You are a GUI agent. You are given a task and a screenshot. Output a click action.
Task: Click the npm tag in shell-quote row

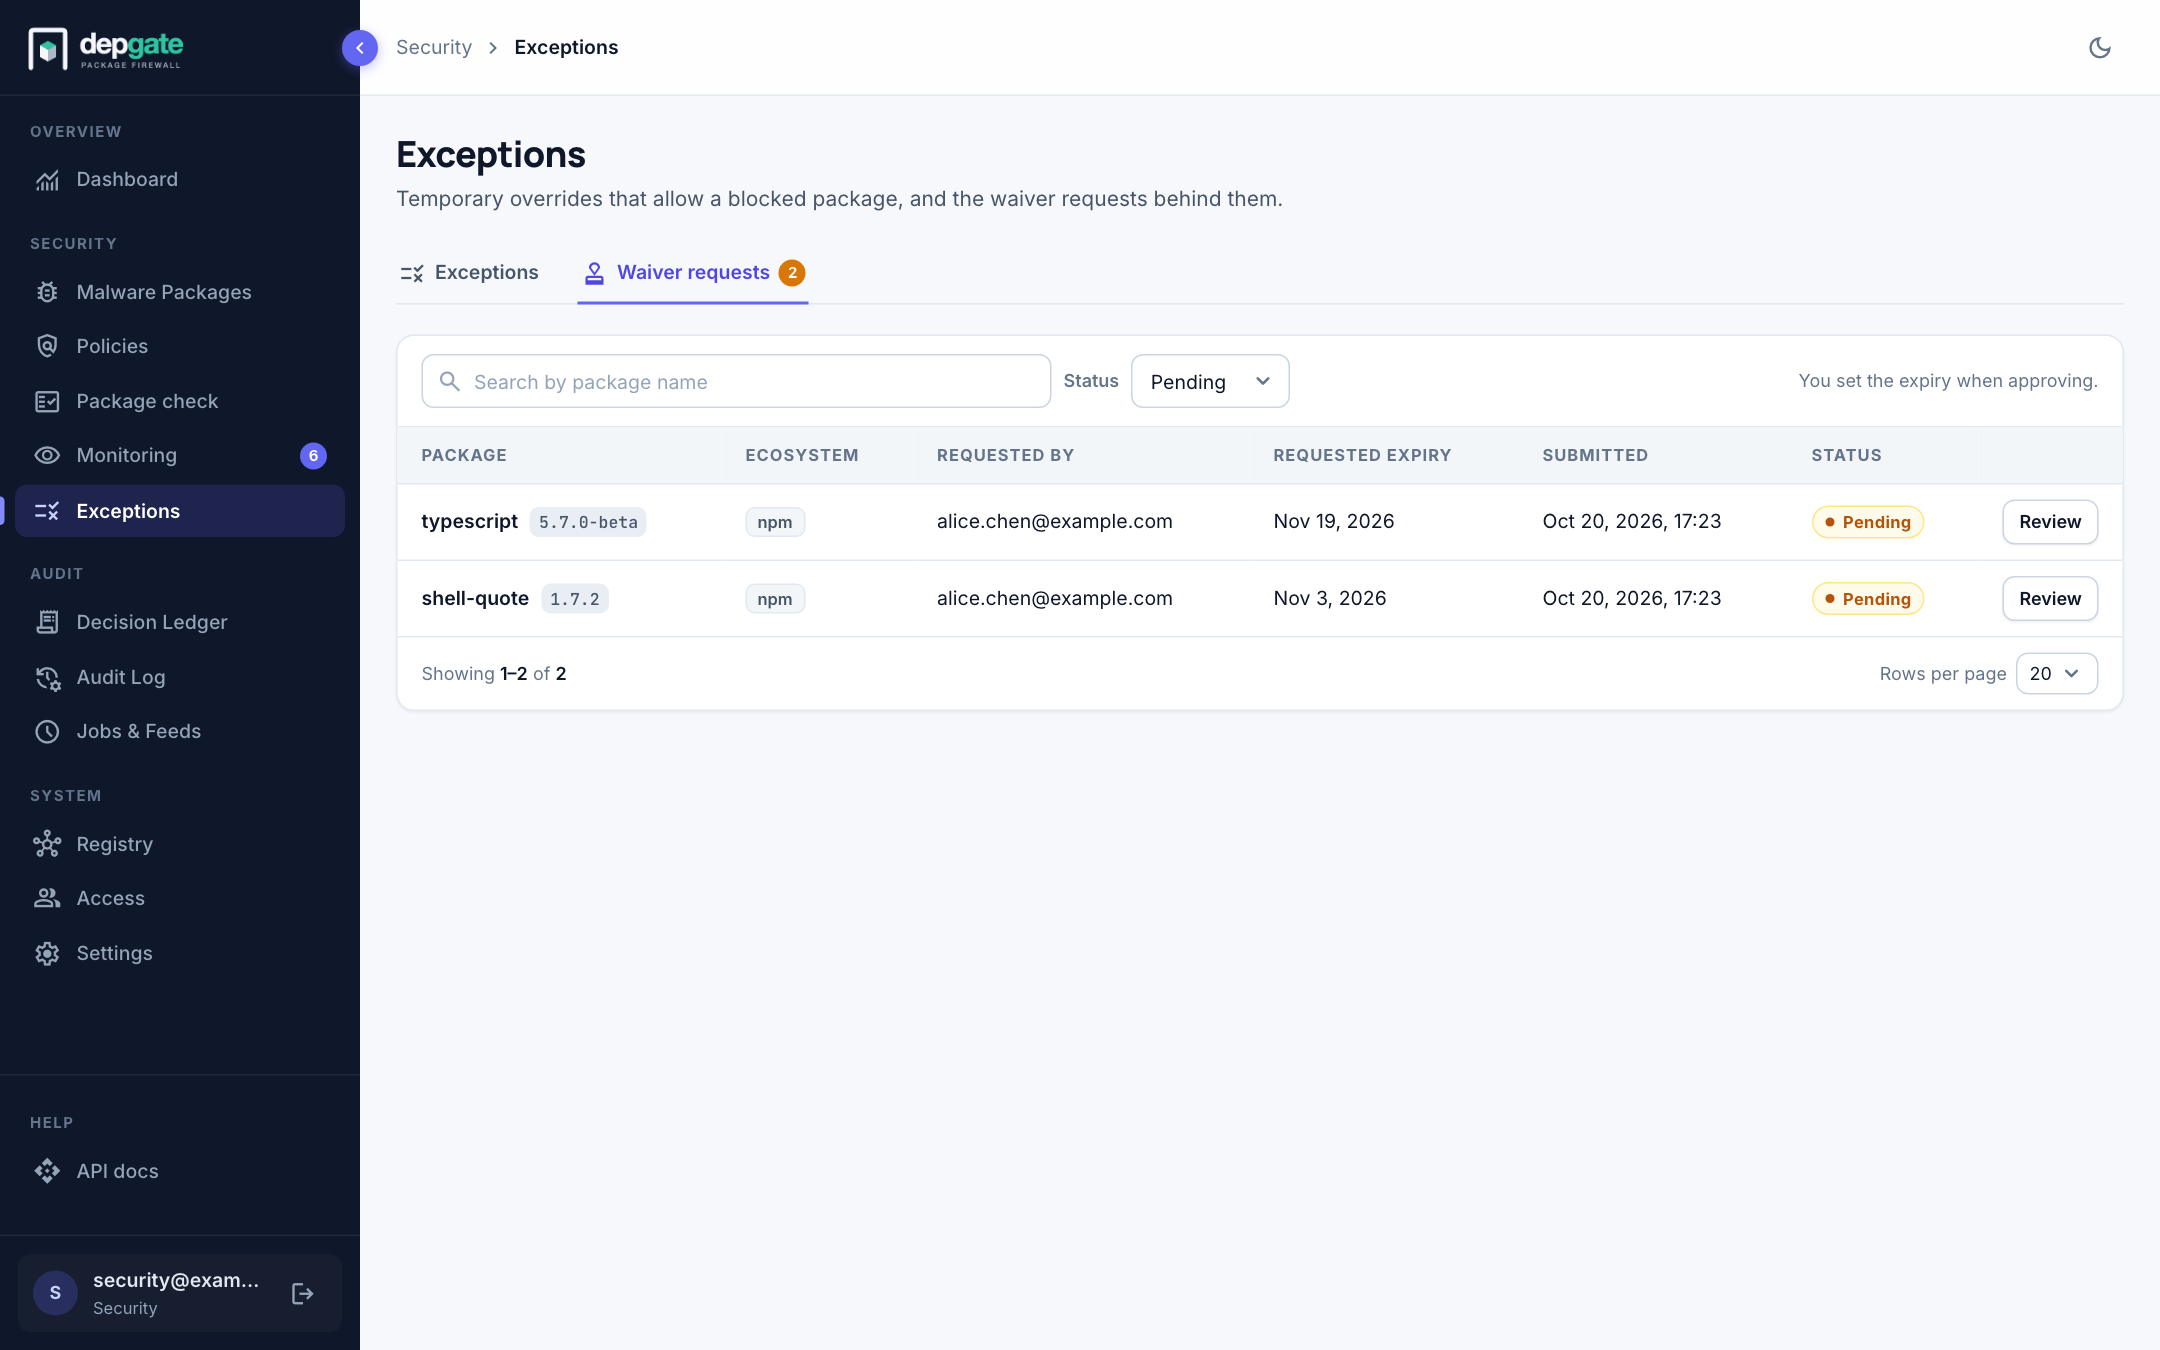pyautogui.click(x=775, y=599)
